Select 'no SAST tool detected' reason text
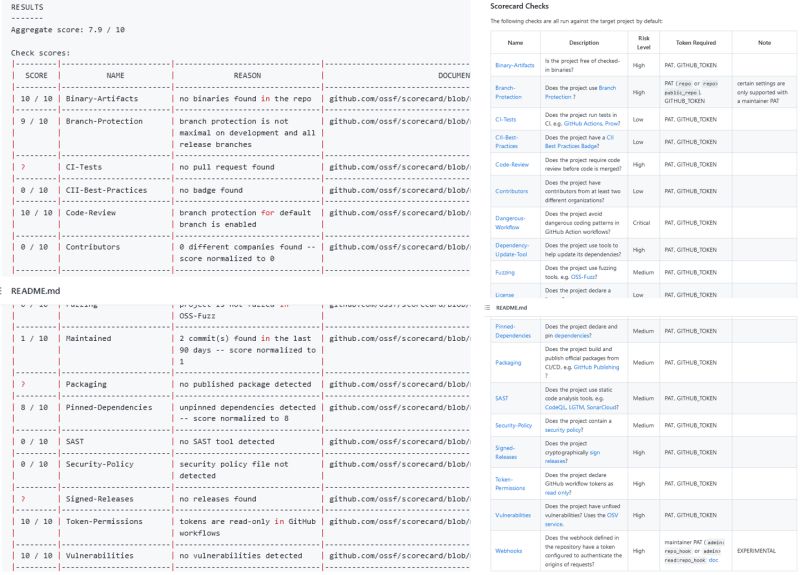Image resolution: width=800 pixels, height=575 pixels. point(227,442)
